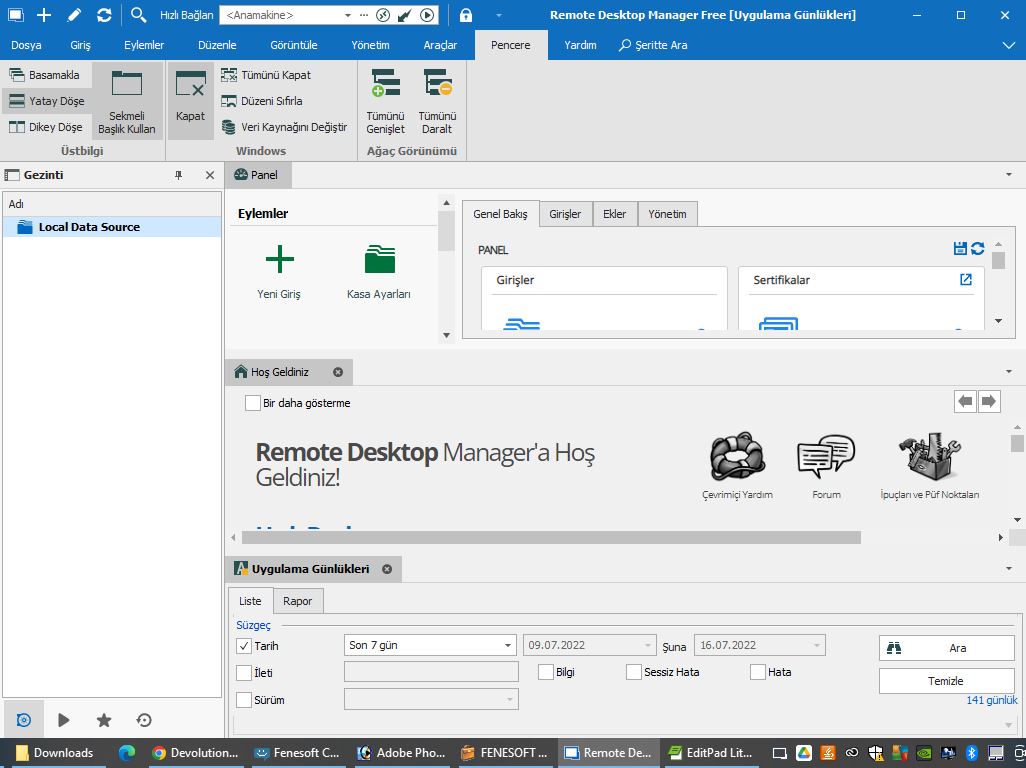1026x768 pixels.
Task: Open the 09.07.2022 start date dropdown
Action: (647, 646)
